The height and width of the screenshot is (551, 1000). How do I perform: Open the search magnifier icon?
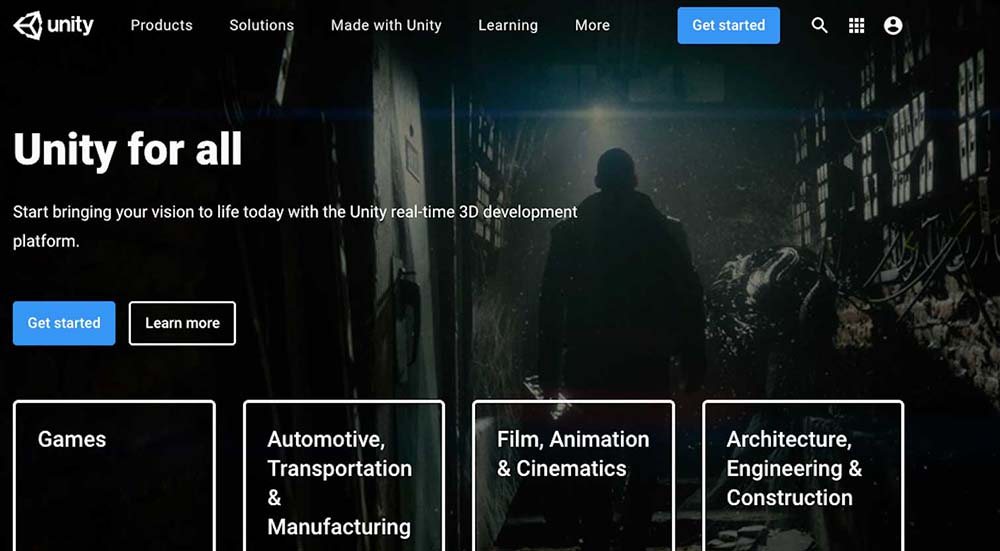[820, 26]
